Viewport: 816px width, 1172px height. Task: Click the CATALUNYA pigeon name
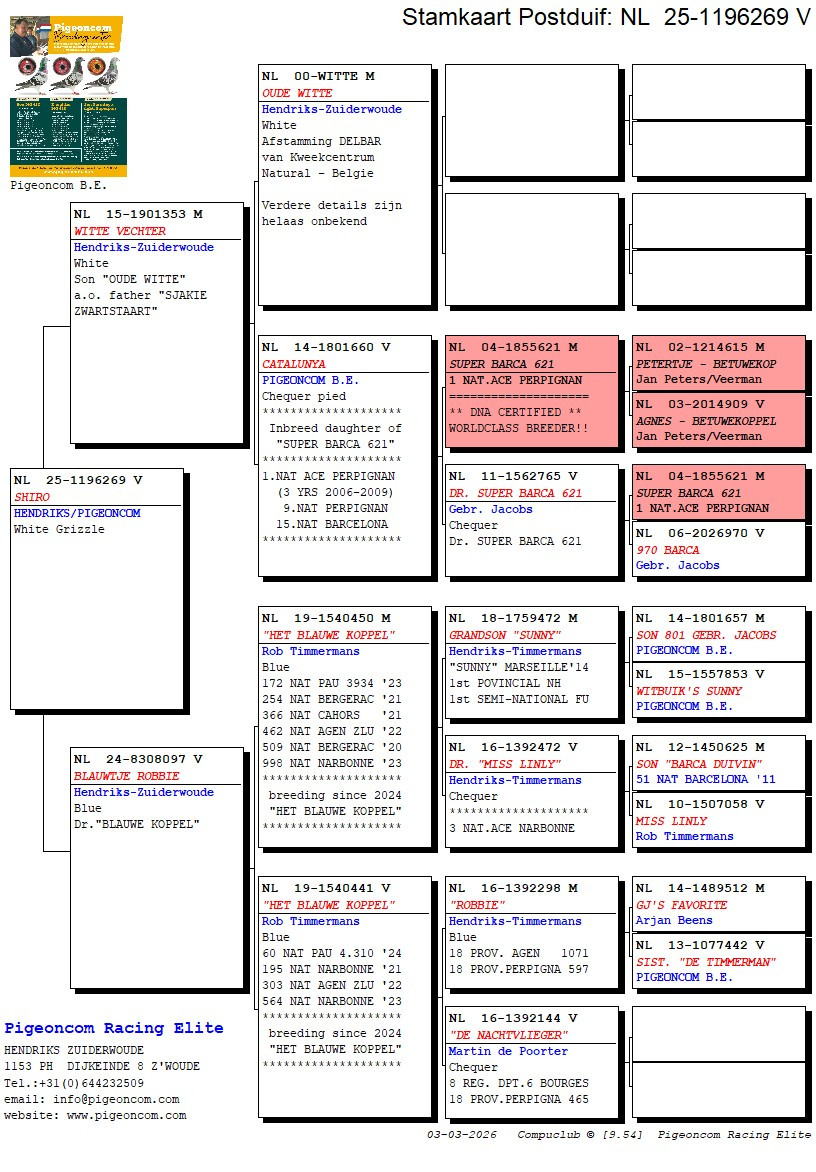click(293, 364)
